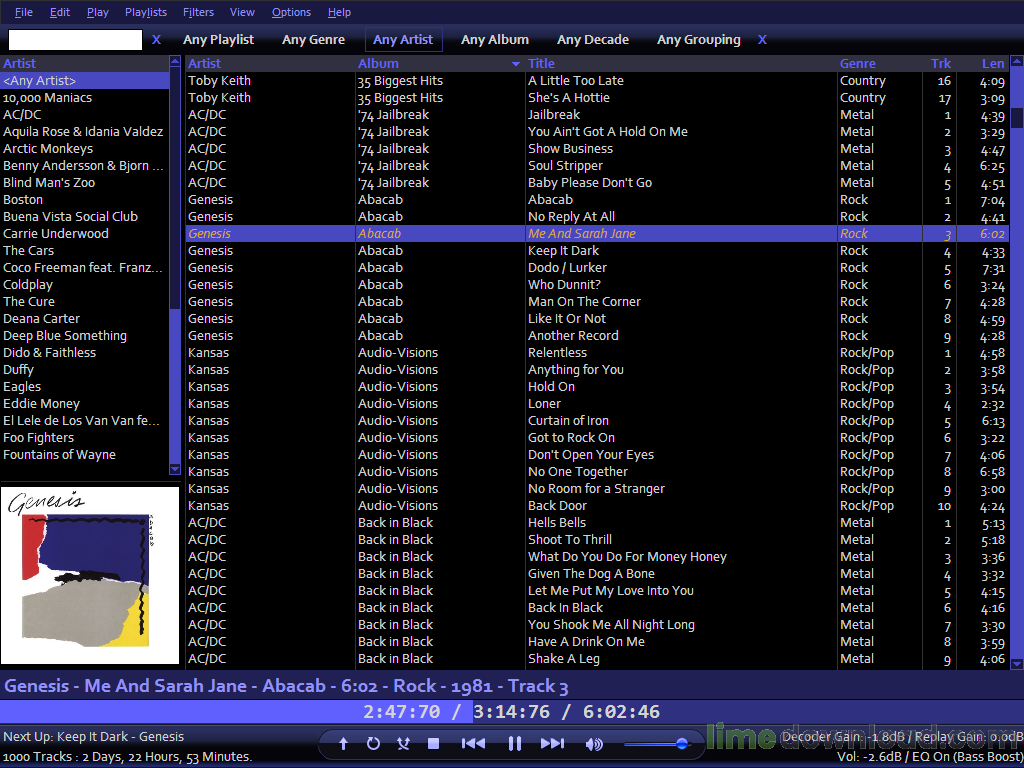Pause the current song

pos(514,743)
